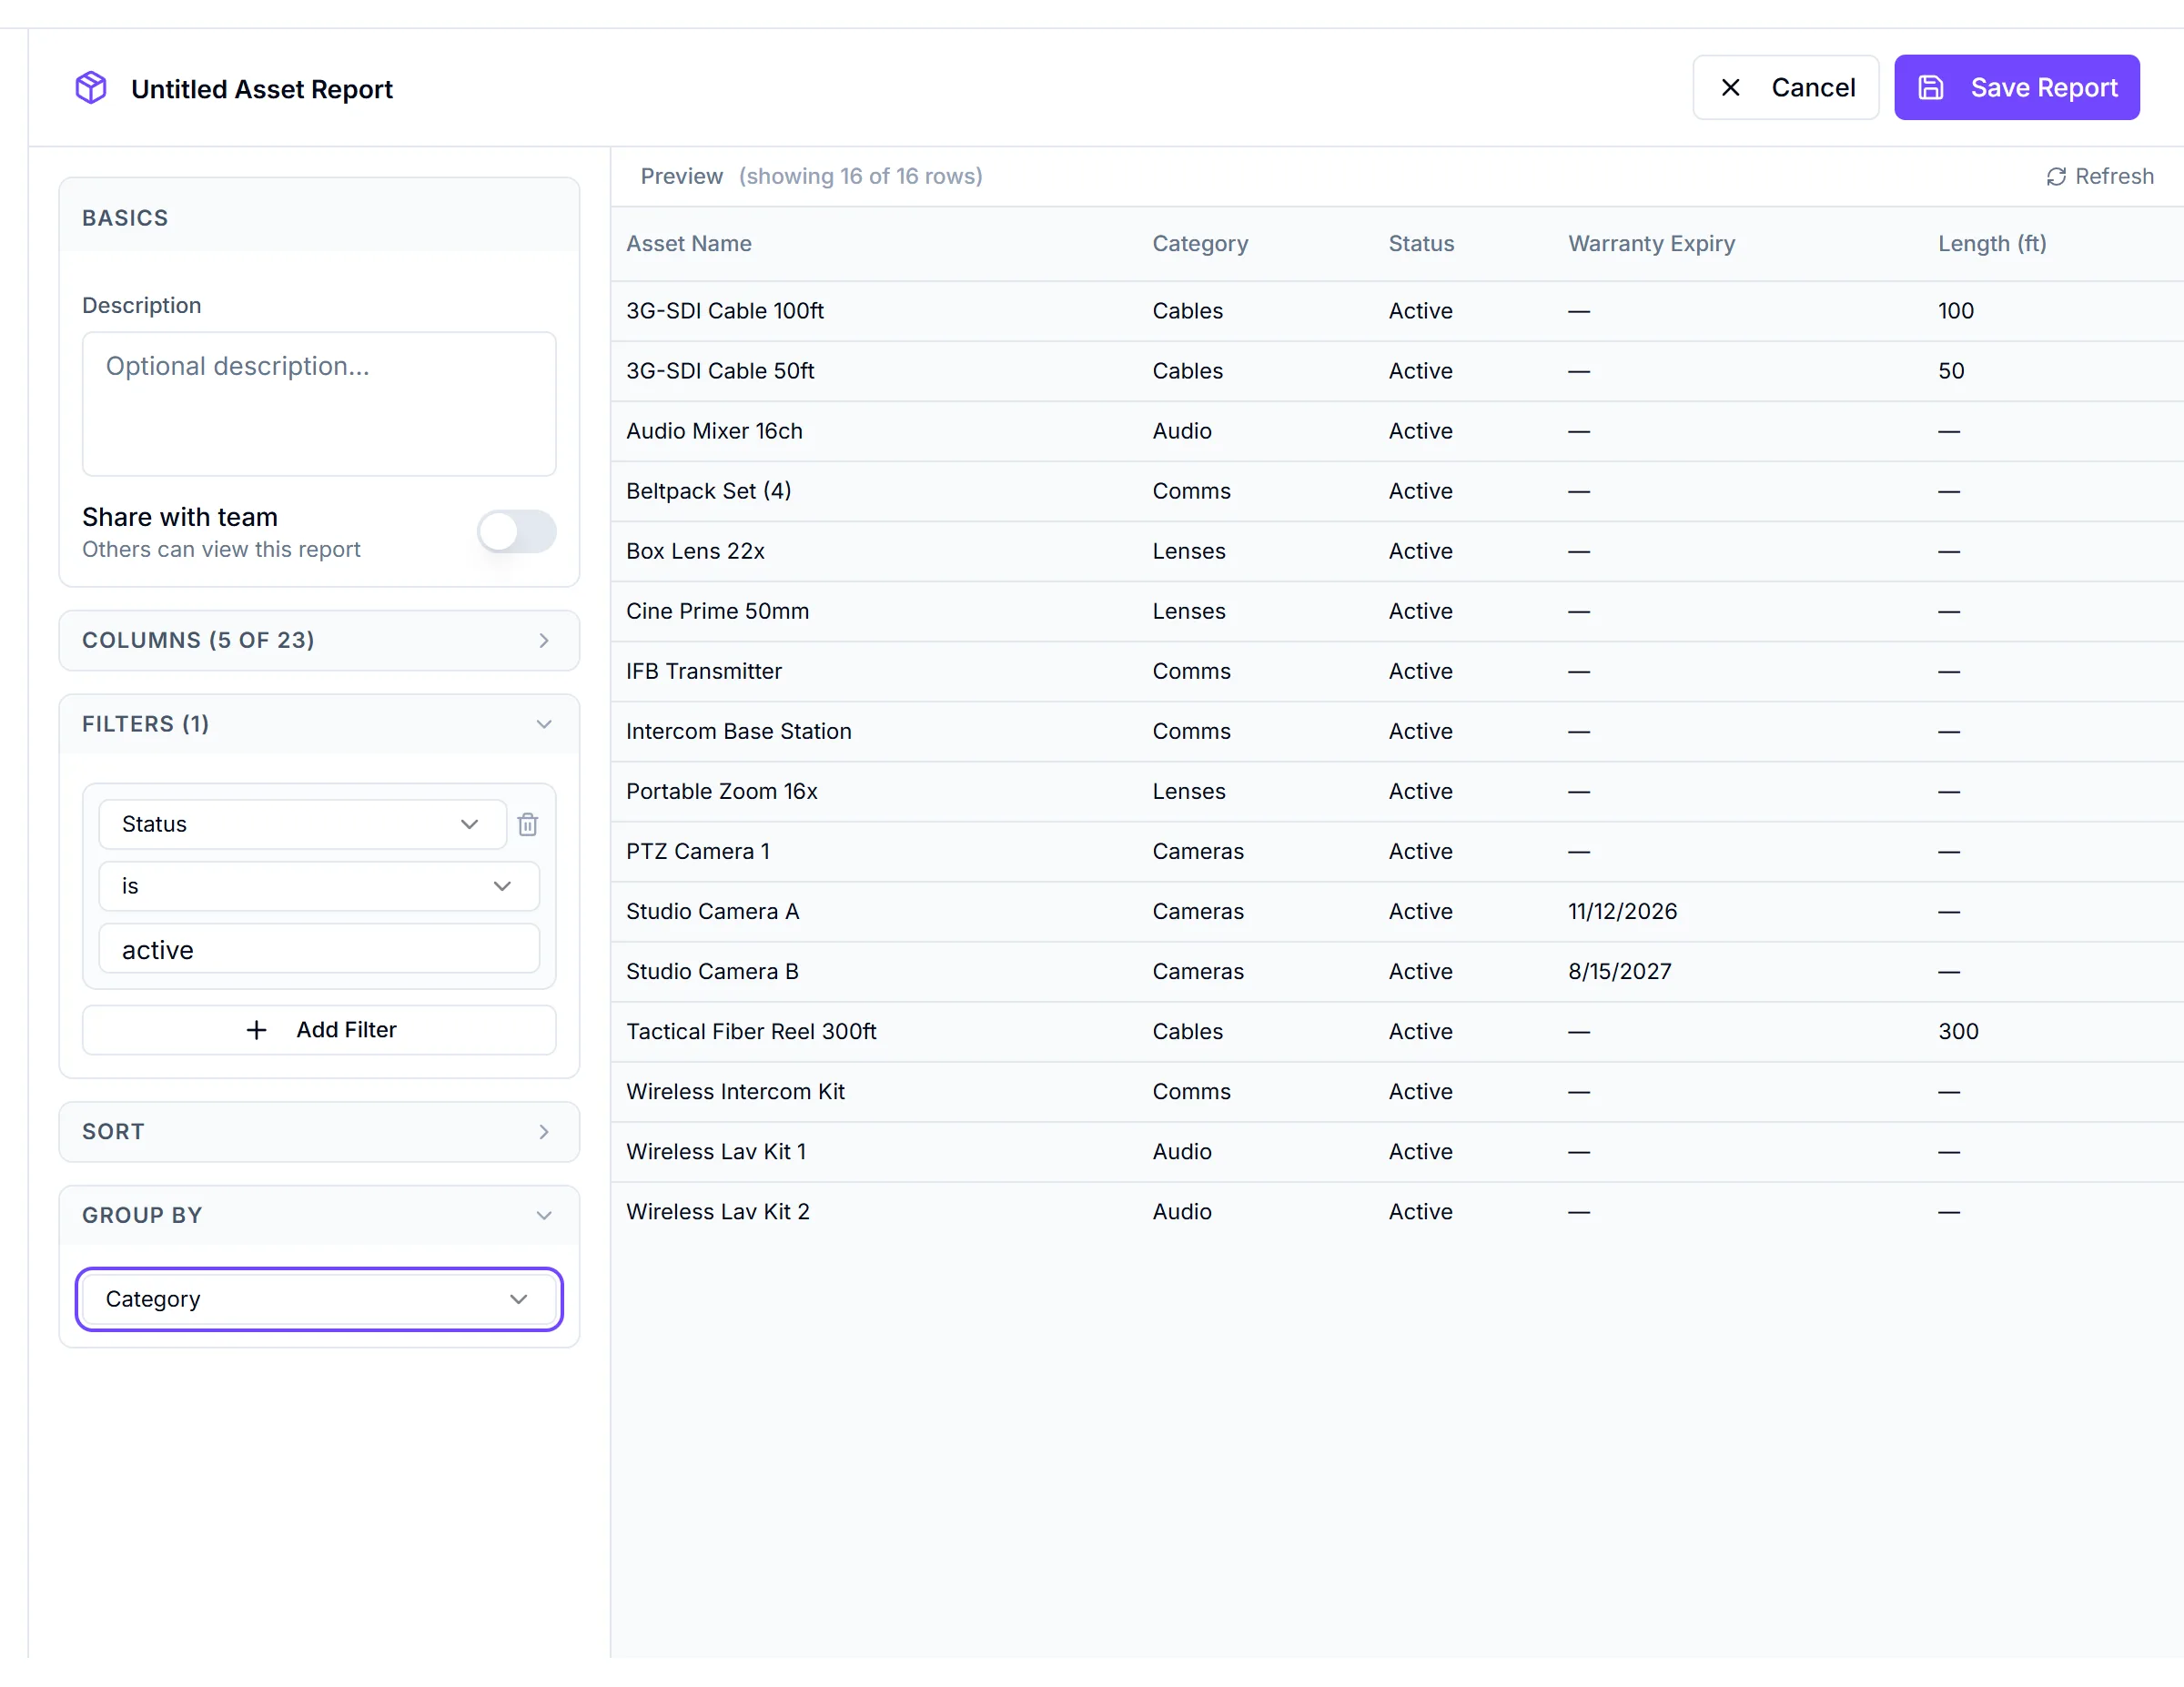The width and height of the screenshot is (2184, 1687).
Task: Click the Untitled Asset Report title
Action: click(262, 89)
